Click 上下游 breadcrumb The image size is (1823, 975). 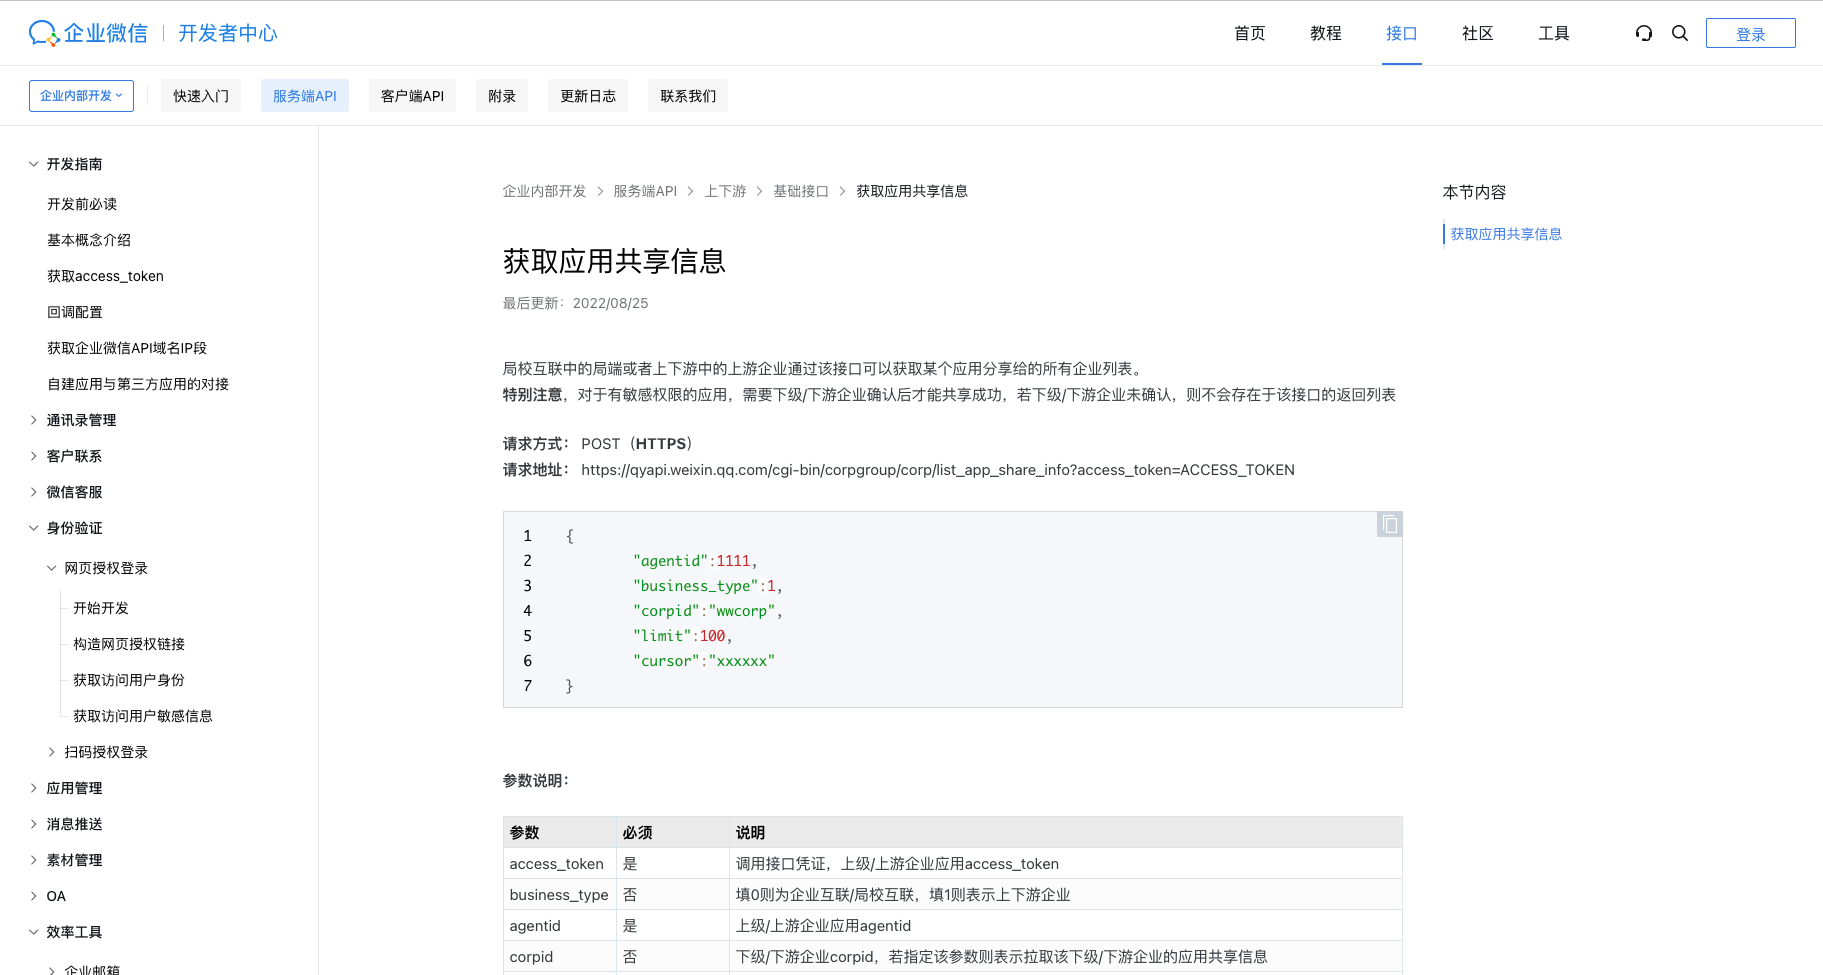click(x=725, y=191)
